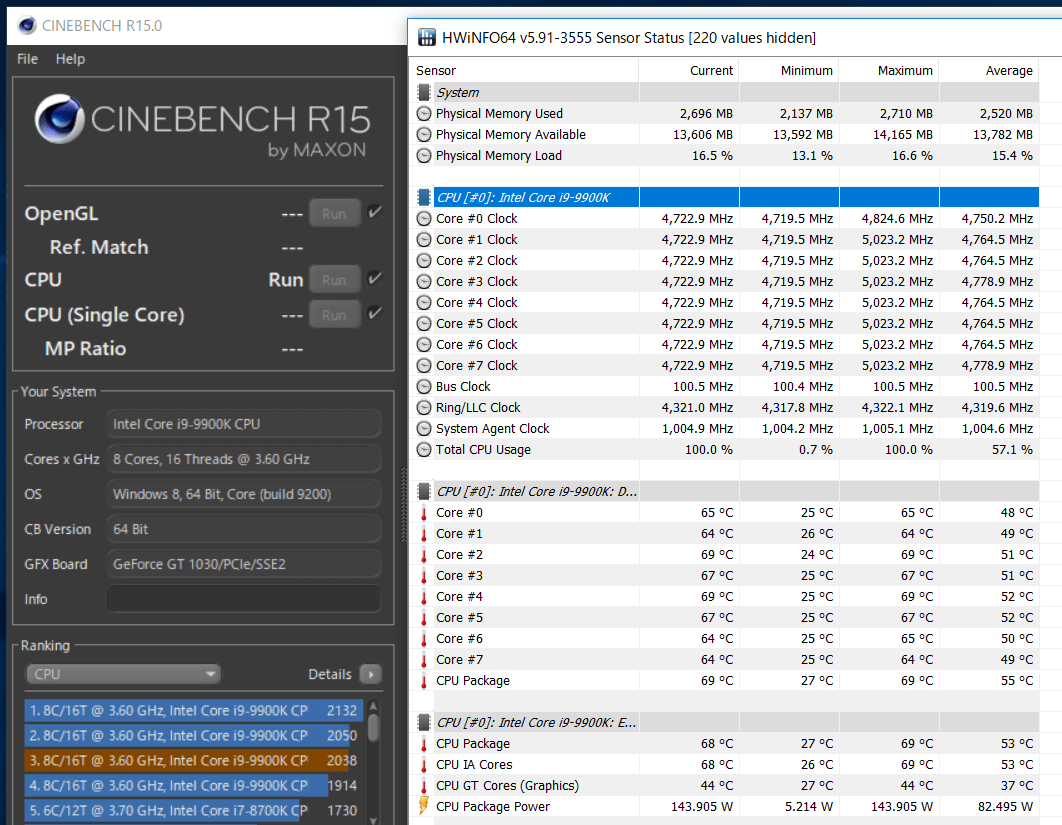The width and height of the screenshot is (1062, 825).
Task: Click the chip icon of the Intel Core i9-9900K: D... group
Action: [424, 491]
